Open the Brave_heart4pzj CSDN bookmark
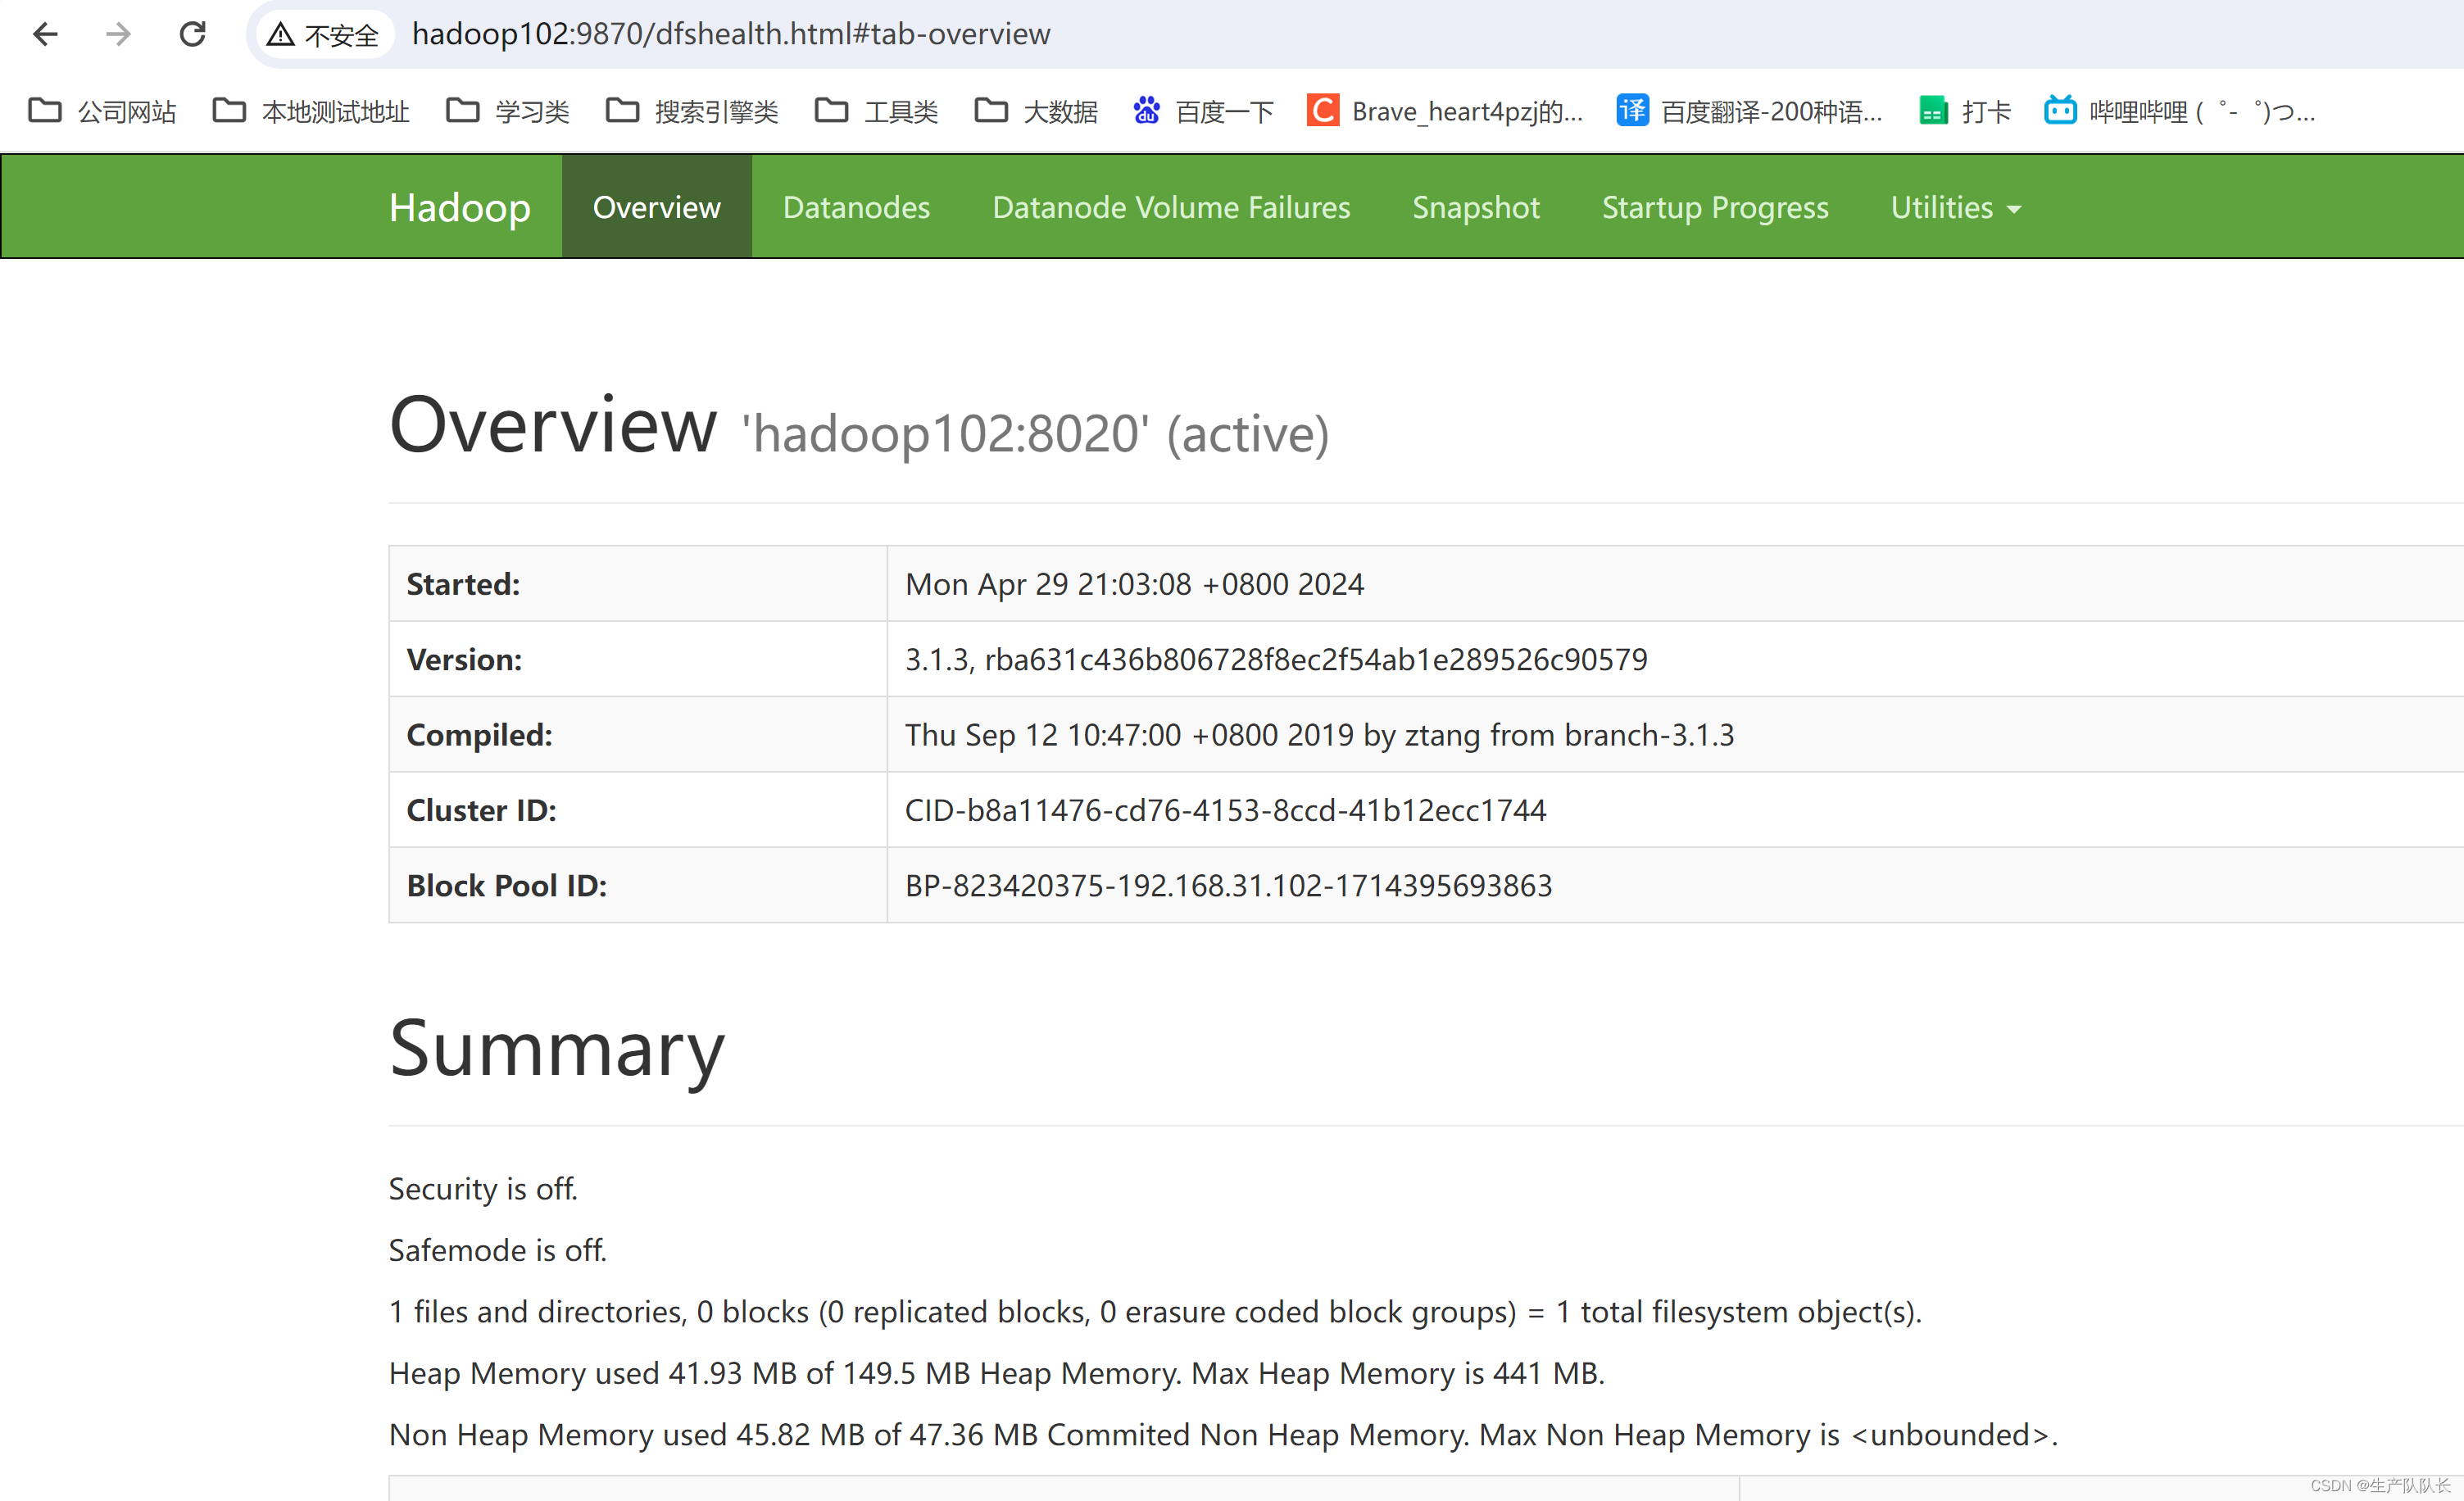The height and width of the screenshot is (1501, 2464). point(1445,111)
